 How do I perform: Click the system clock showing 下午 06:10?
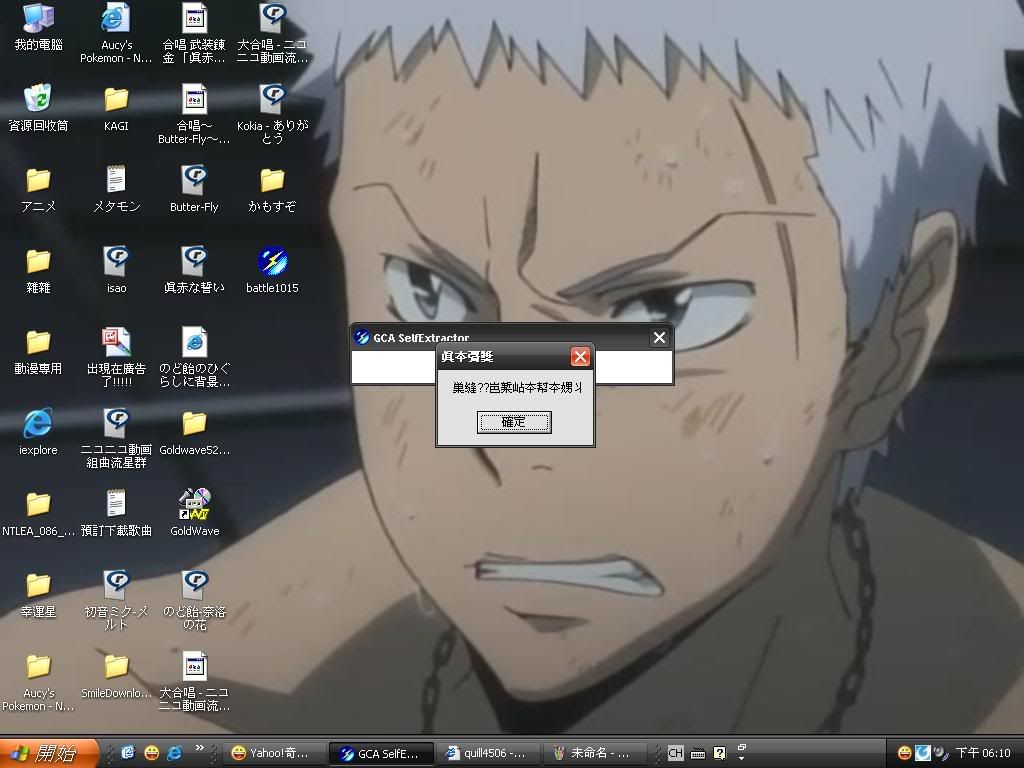pyautogui.click(x=983, y=753)
